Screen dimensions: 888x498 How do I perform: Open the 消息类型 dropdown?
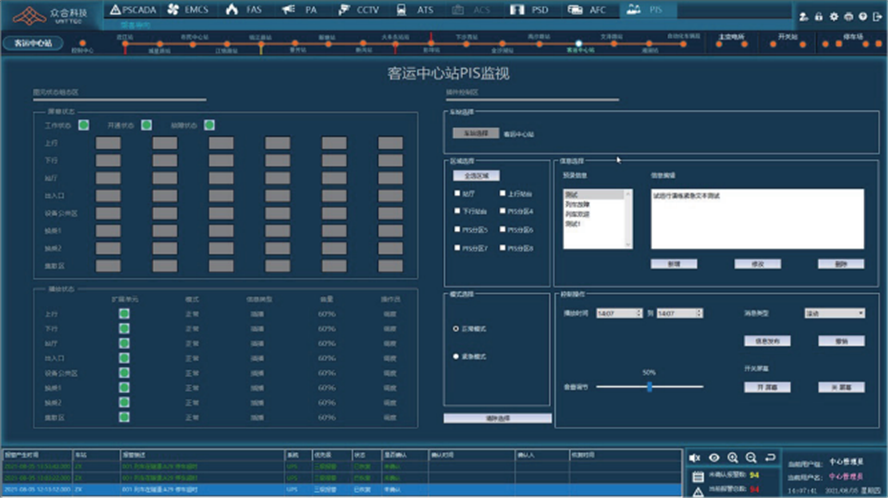pos(833,313)
